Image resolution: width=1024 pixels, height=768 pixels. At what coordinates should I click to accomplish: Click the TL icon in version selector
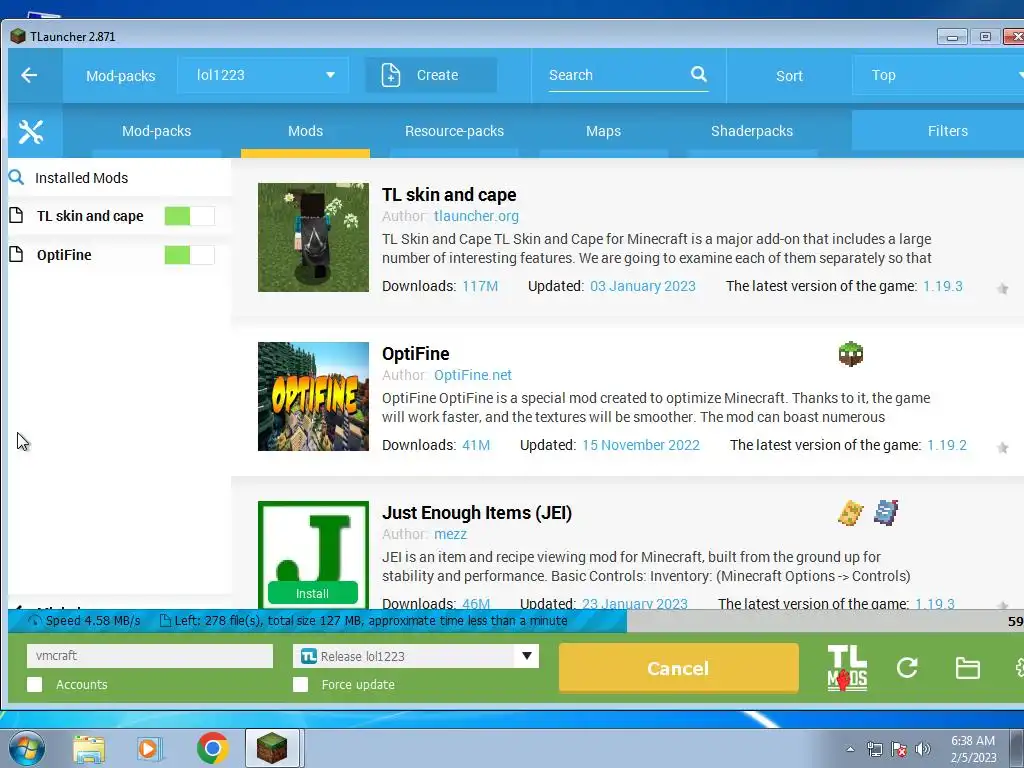click(x=308, y=656)
